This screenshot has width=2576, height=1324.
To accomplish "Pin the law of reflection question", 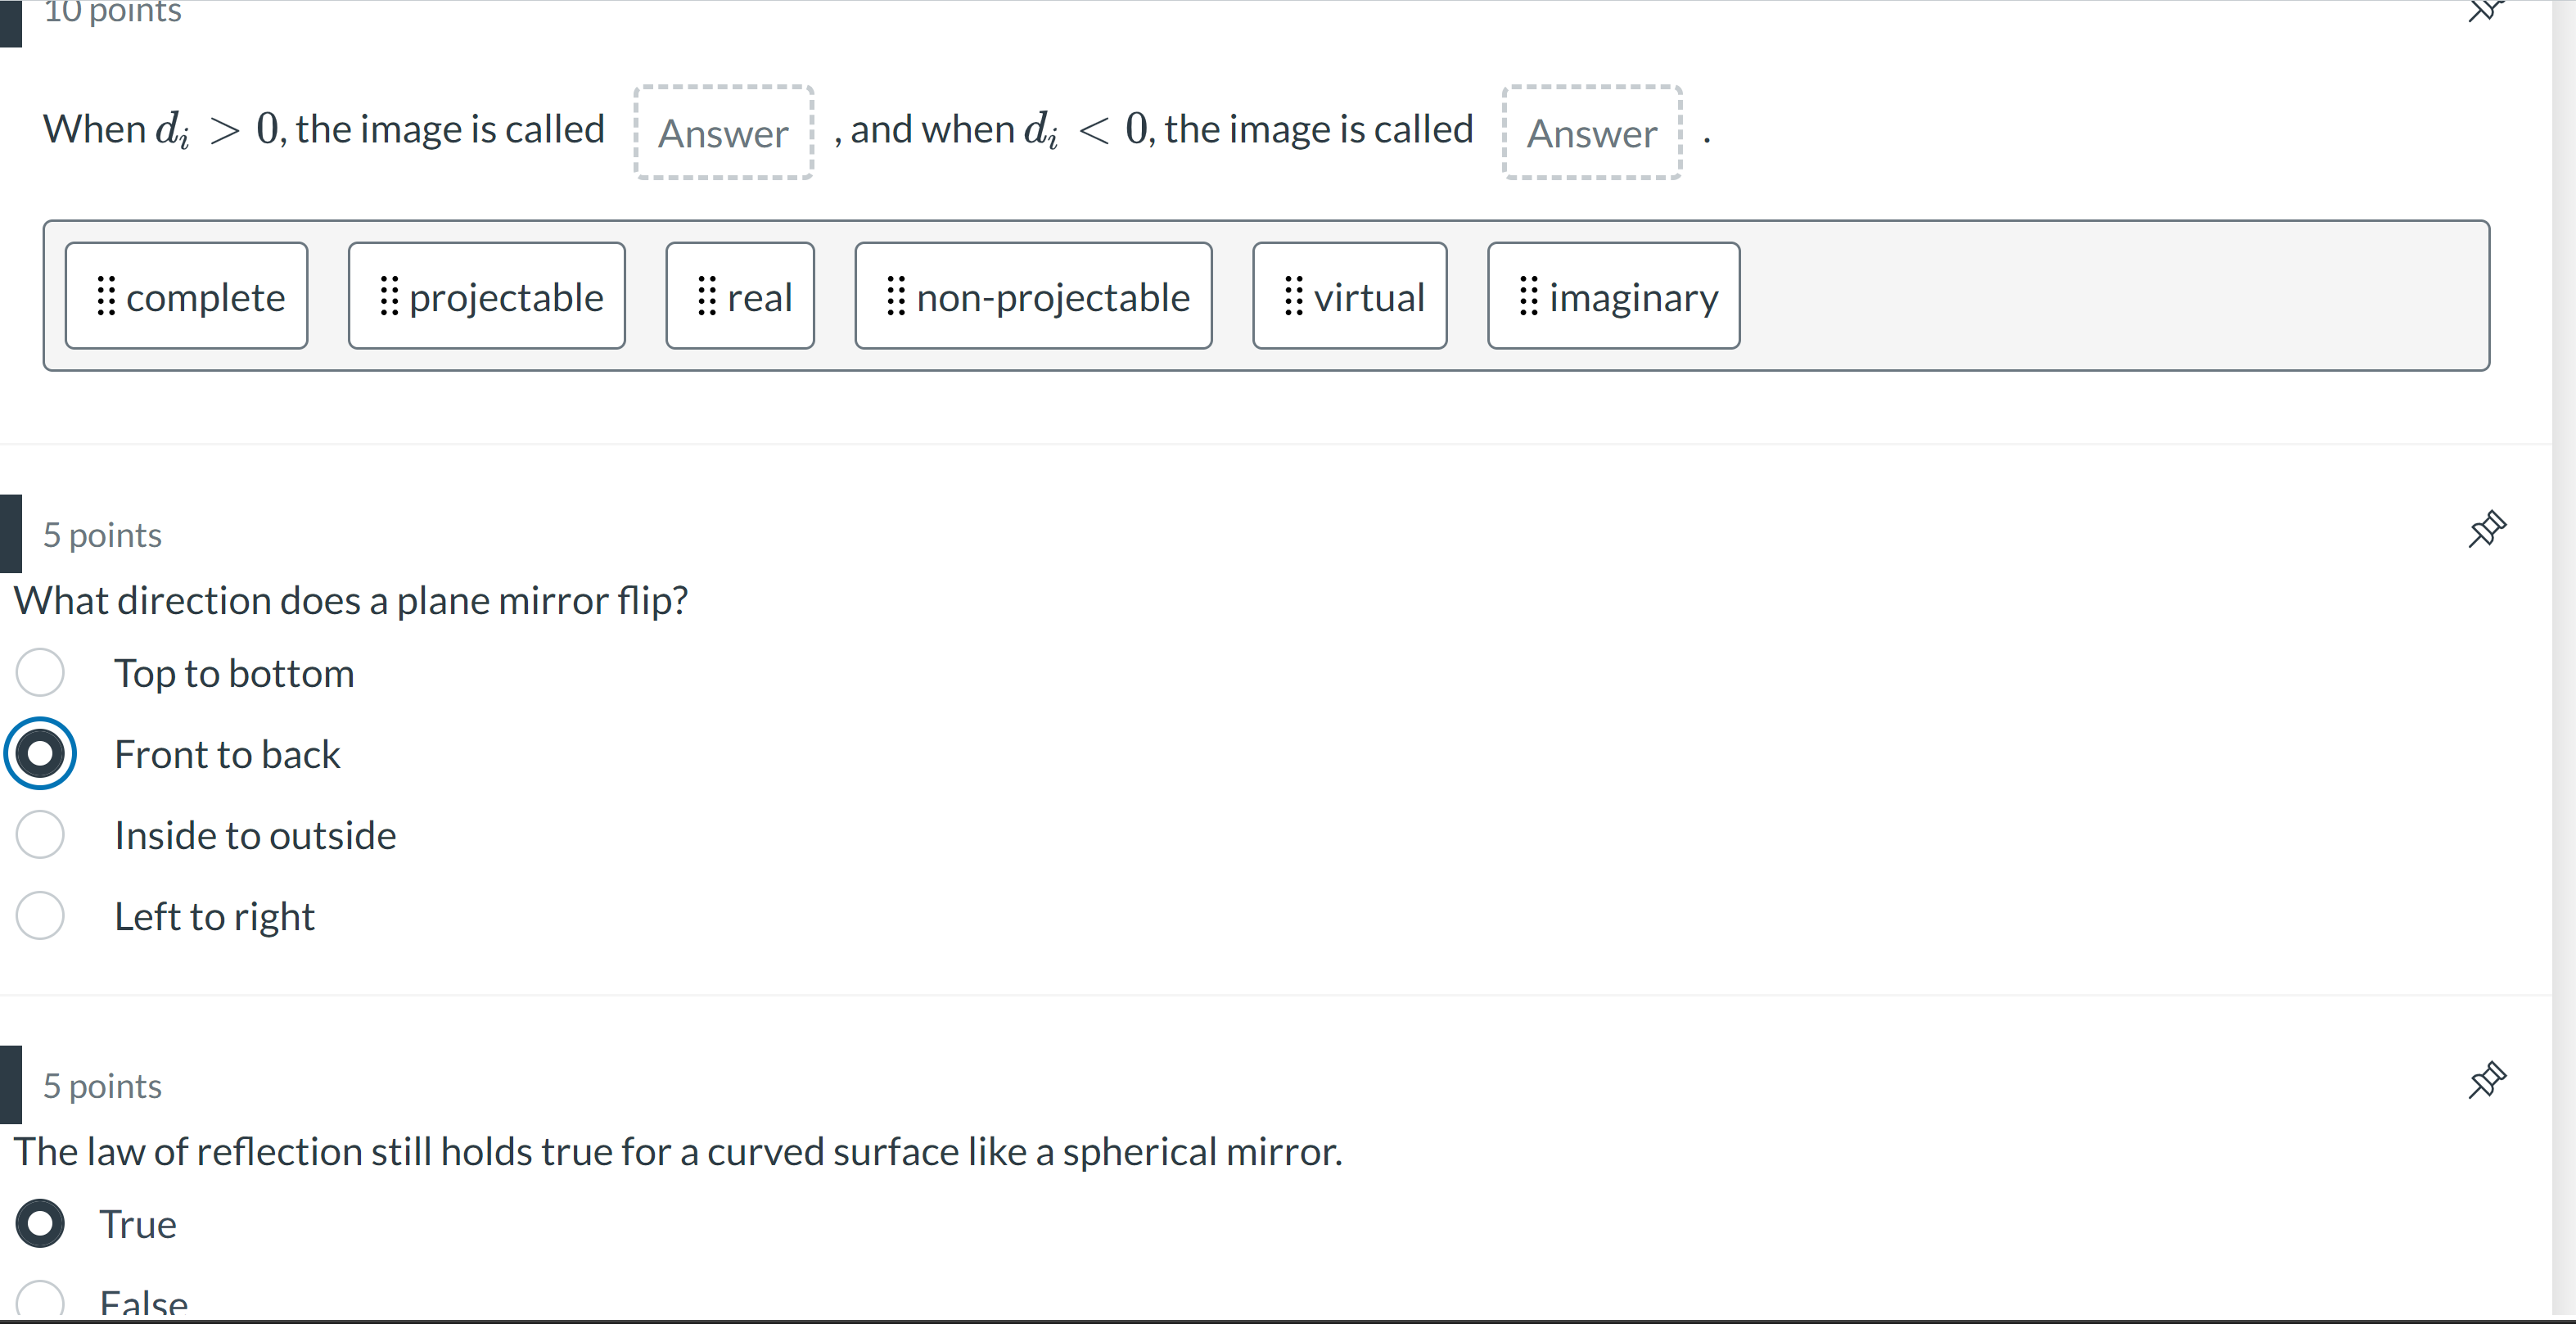I will (x=2486, y=1080).
